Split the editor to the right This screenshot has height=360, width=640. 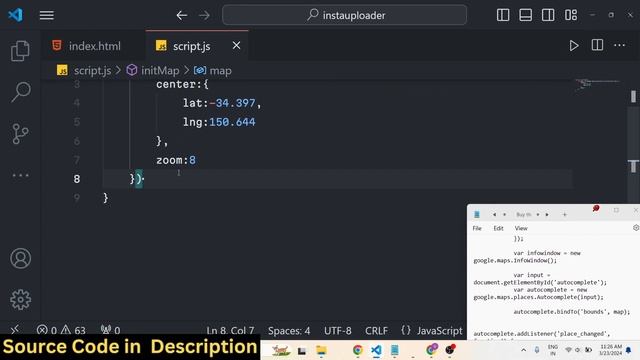pyautogui.click(x=597, y=45)
